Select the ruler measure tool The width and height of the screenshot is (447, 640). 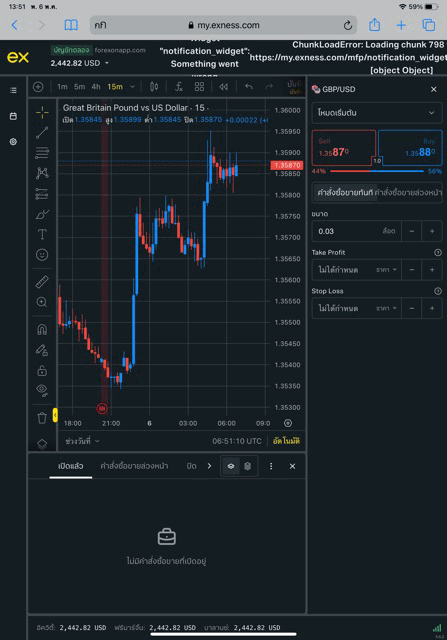point(42,282)
